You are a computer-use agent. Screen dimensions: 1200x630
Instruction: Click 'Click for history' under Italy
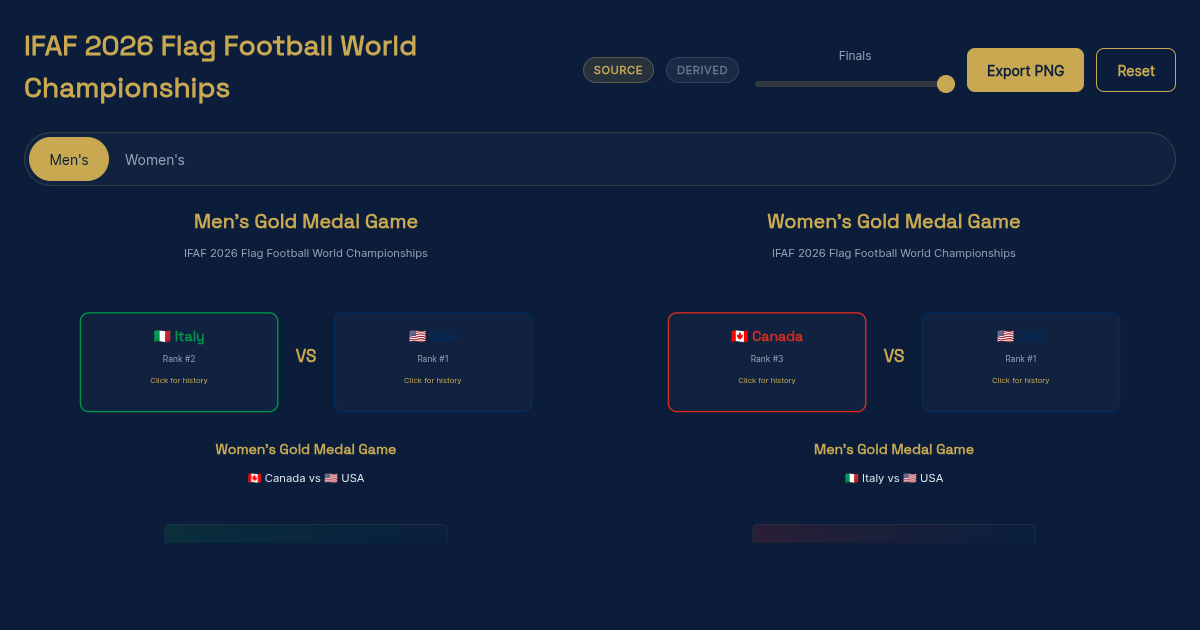179,380
